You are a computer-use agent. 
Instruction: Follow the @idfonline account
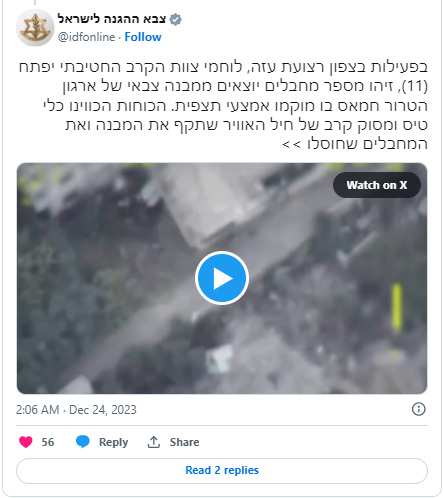click(x=143, y=37)
